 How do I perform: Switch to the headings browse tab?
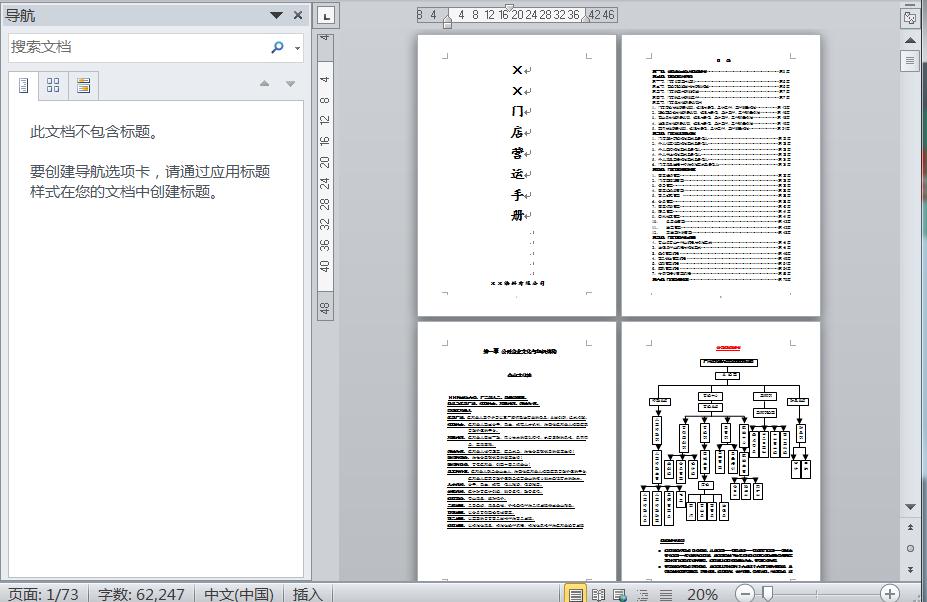coord(24,86)
